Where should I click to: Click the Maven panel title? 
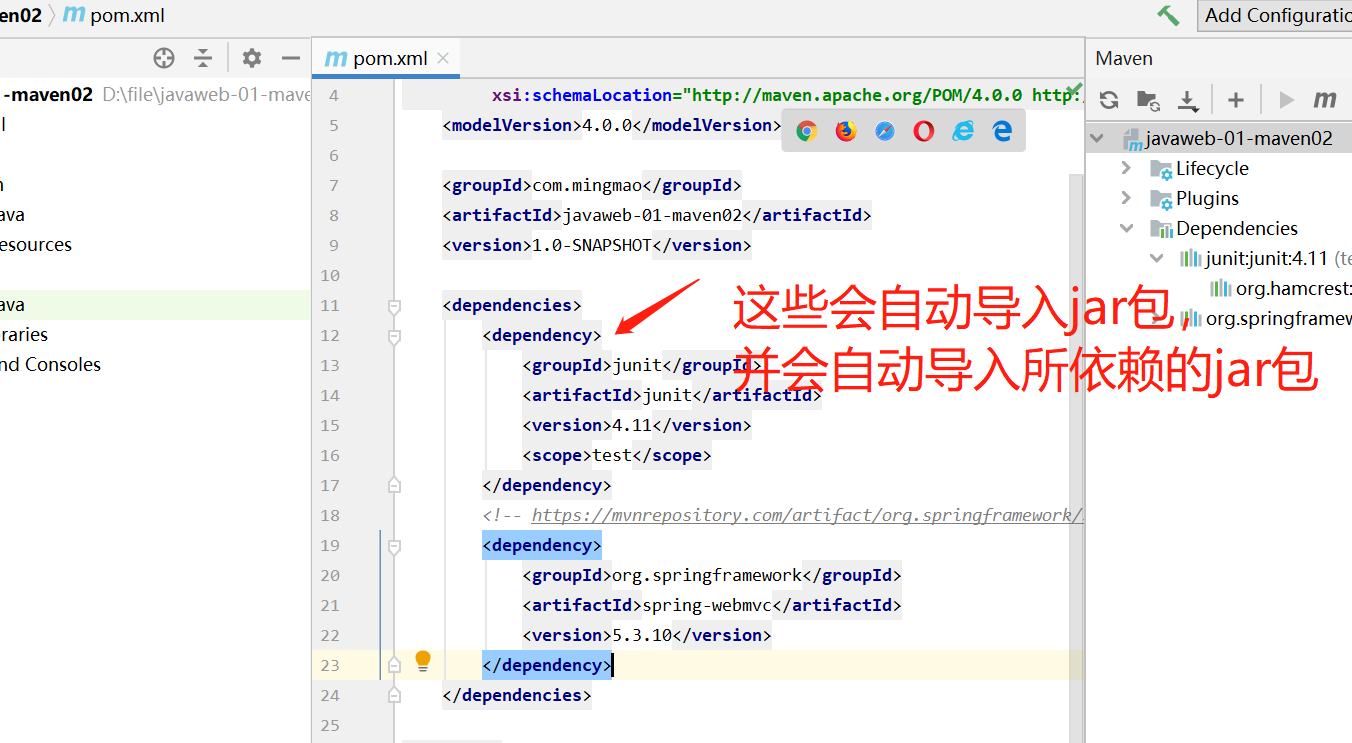click(x=1124, y=58)
